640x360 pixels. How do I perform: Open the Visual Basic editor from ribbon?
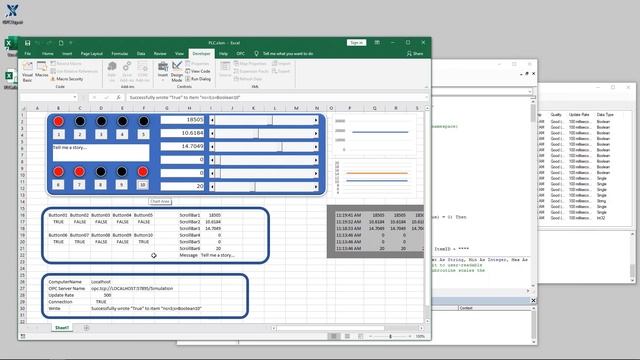[27, 71]
